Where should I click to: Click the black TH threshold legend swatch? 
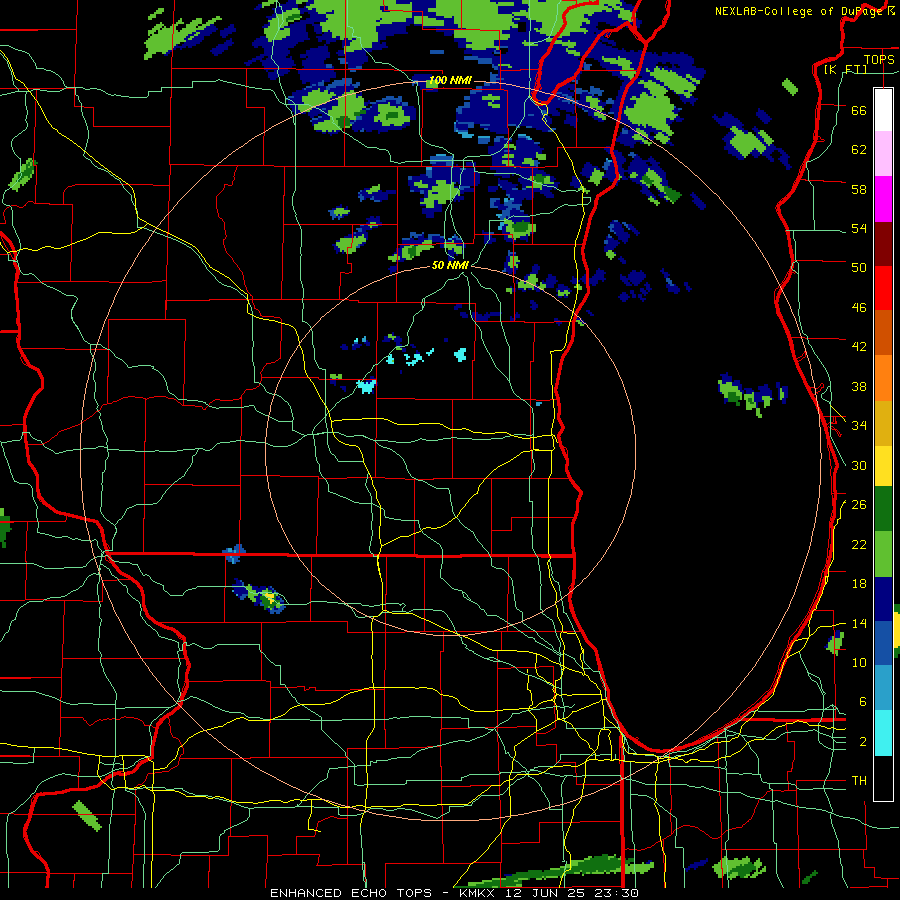[x=883, y=778]
